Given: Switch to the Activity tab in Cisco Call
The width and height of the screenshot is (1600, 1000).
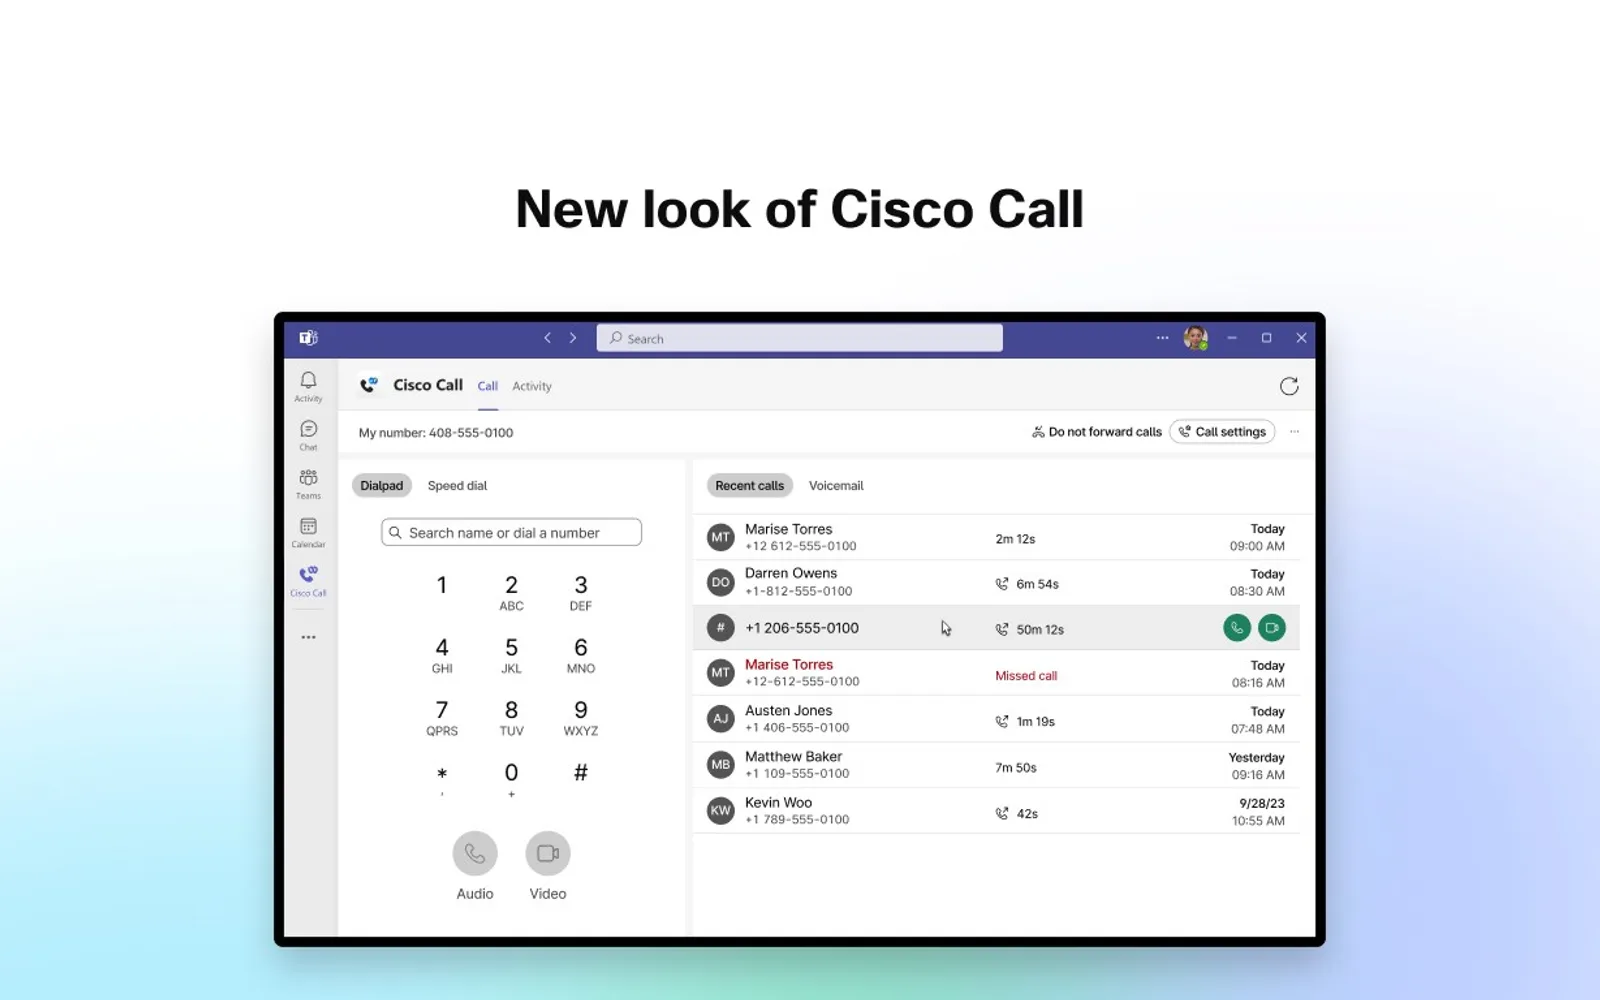Looking at the screenshot, I should pyautogui.click(x=532, y=386).
